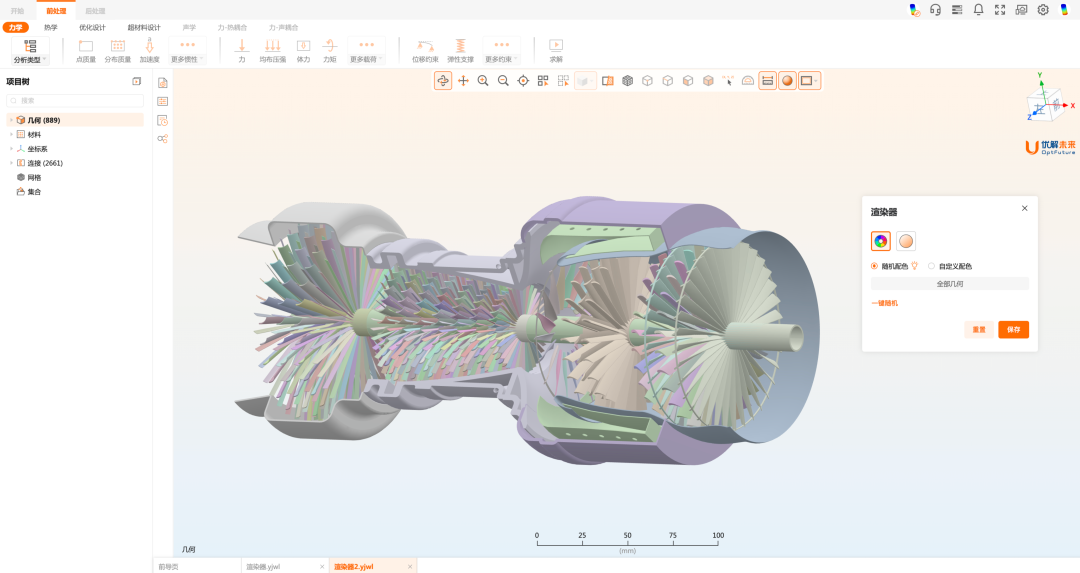Click the rainbow color wheel swatch
The height and width of the screenshot is (573, 1080).
tap(881, 241)
